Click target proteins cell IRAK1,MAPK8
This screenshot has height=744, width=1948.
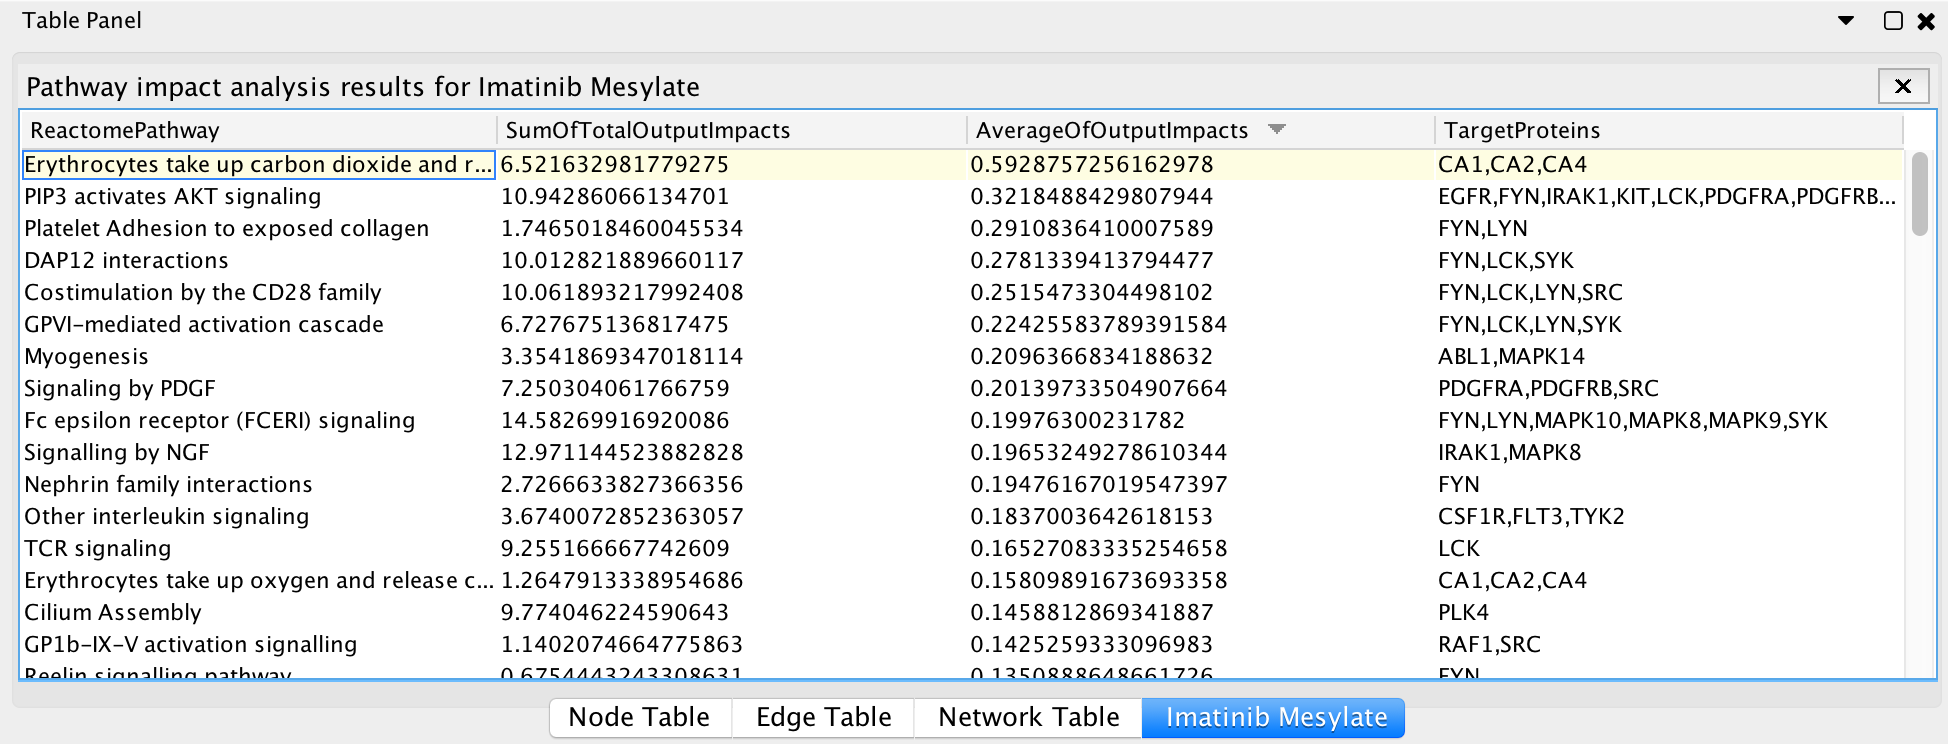pos(1510,453)
